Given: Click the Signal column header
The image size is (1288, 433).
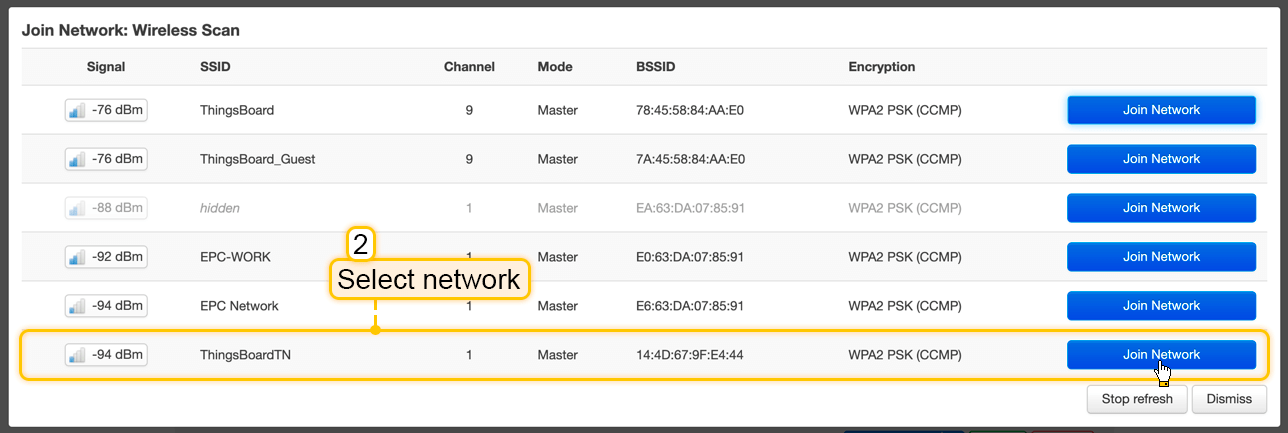Looking at the screenshot, I should click(106, 67).
